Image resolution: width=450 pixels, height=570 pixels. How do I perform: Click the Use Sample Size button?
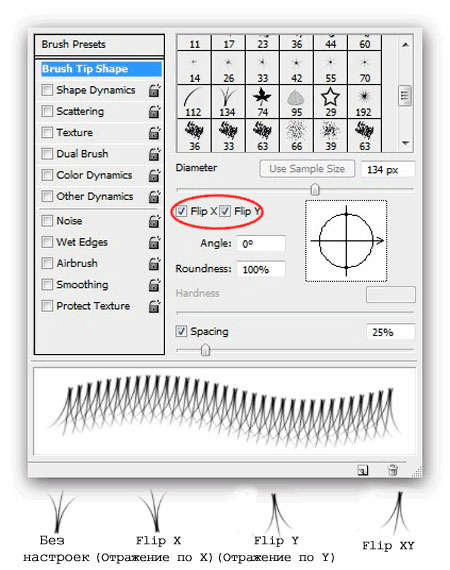click(307, 169)
